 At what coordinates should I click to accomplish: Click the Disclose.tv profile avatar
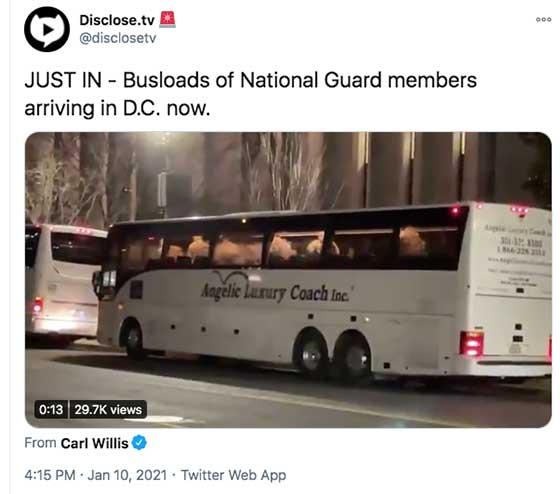click(47, 29)
